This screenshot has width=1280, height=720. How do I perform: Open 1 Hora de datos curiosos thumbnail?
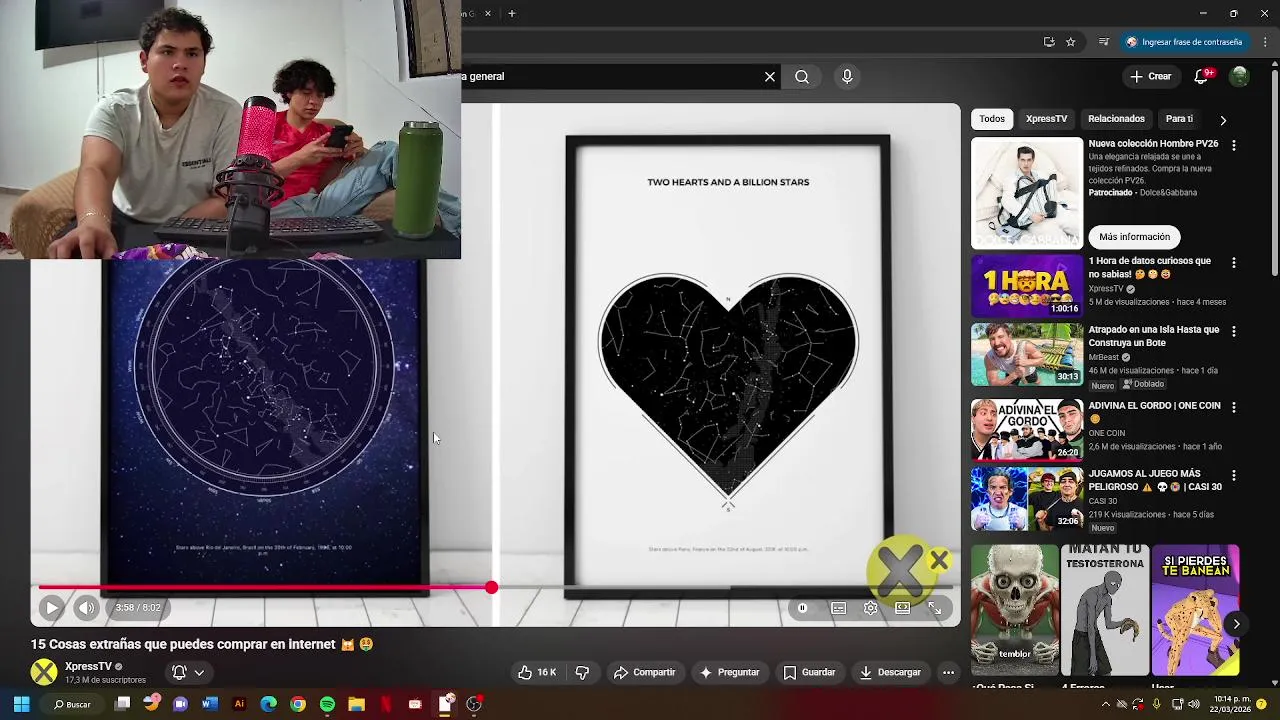(1027, 286)
